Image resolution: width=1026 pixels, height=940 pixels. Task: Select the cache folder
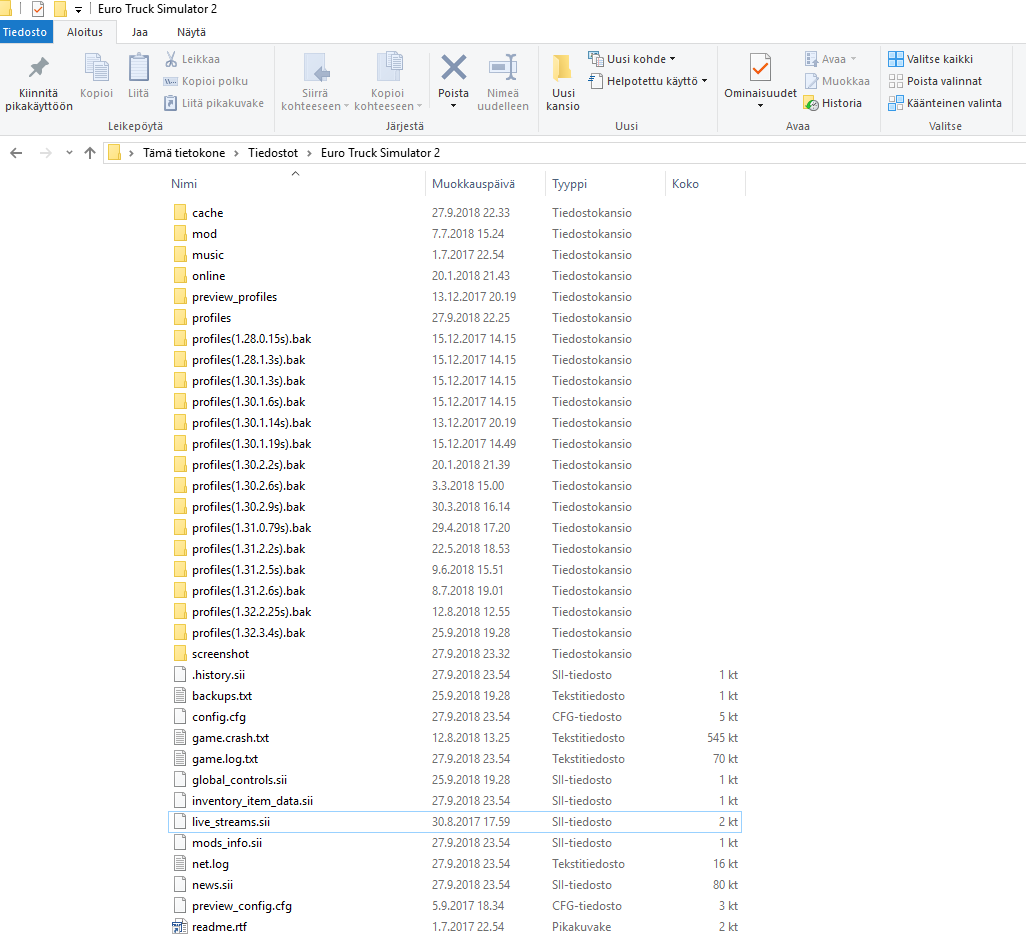click(455, 213)
